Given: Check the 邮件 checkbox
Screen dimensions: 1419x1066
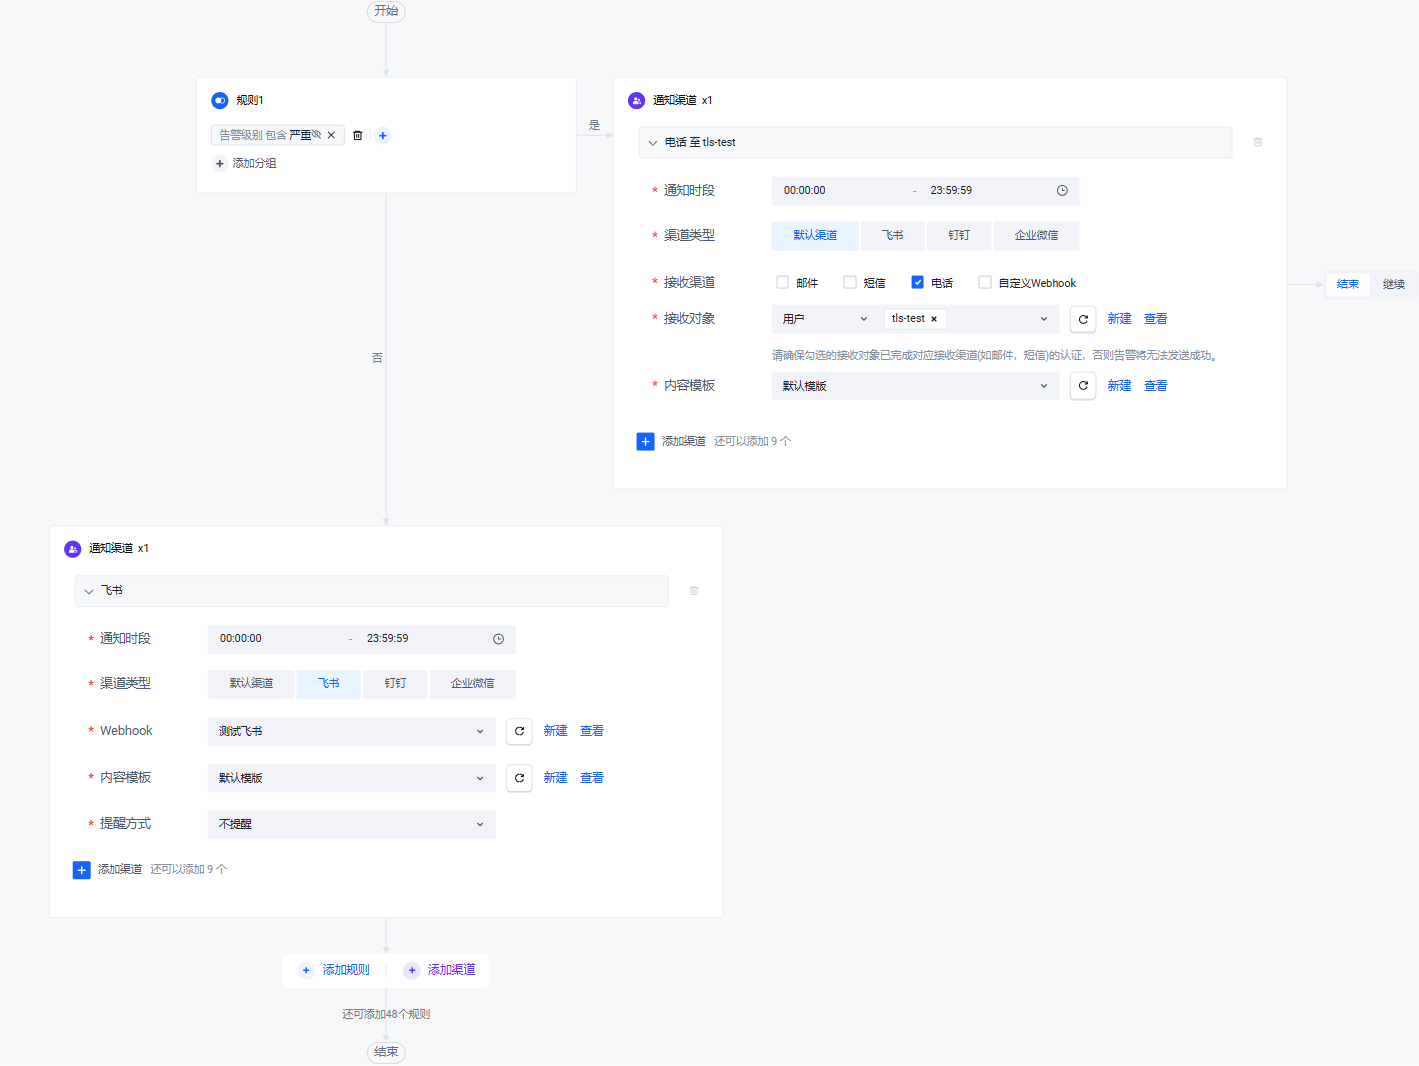Looking at the screenshot, I should (x=782, y=282).
